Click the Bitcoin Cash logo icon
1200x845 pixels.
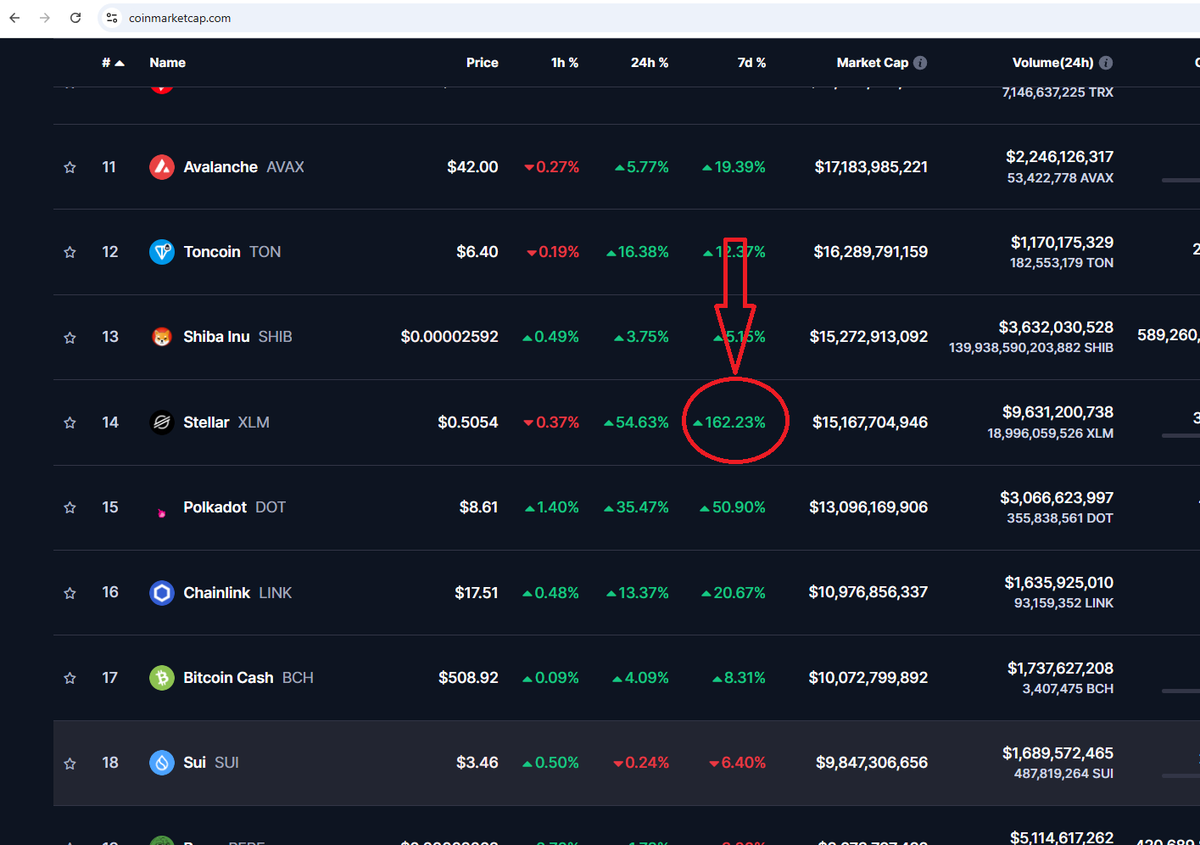tap(162, 678)
